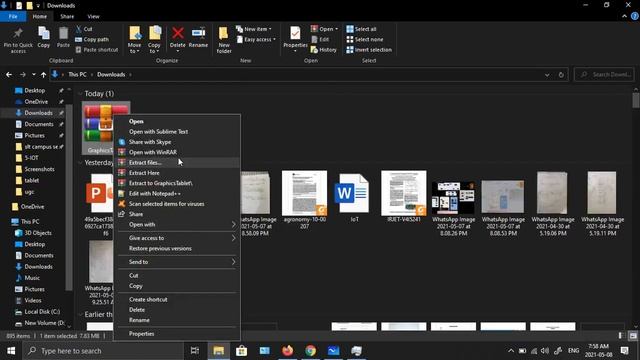Open the File ribbon tab
The width and height of the screenshot is (640, 360).
tap(13, 16)
